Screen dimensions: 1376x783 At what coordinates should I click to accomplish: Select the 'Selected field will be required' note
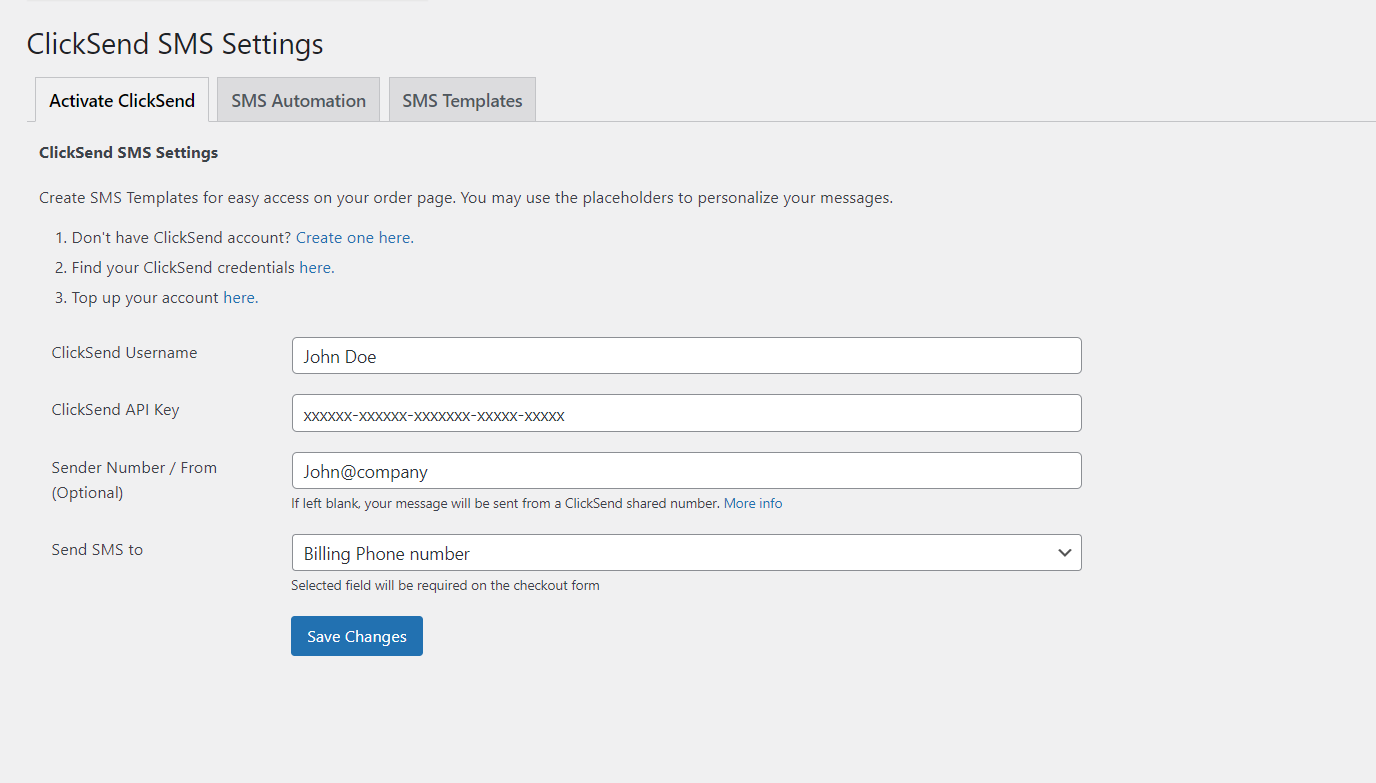[x=445, y=586]
